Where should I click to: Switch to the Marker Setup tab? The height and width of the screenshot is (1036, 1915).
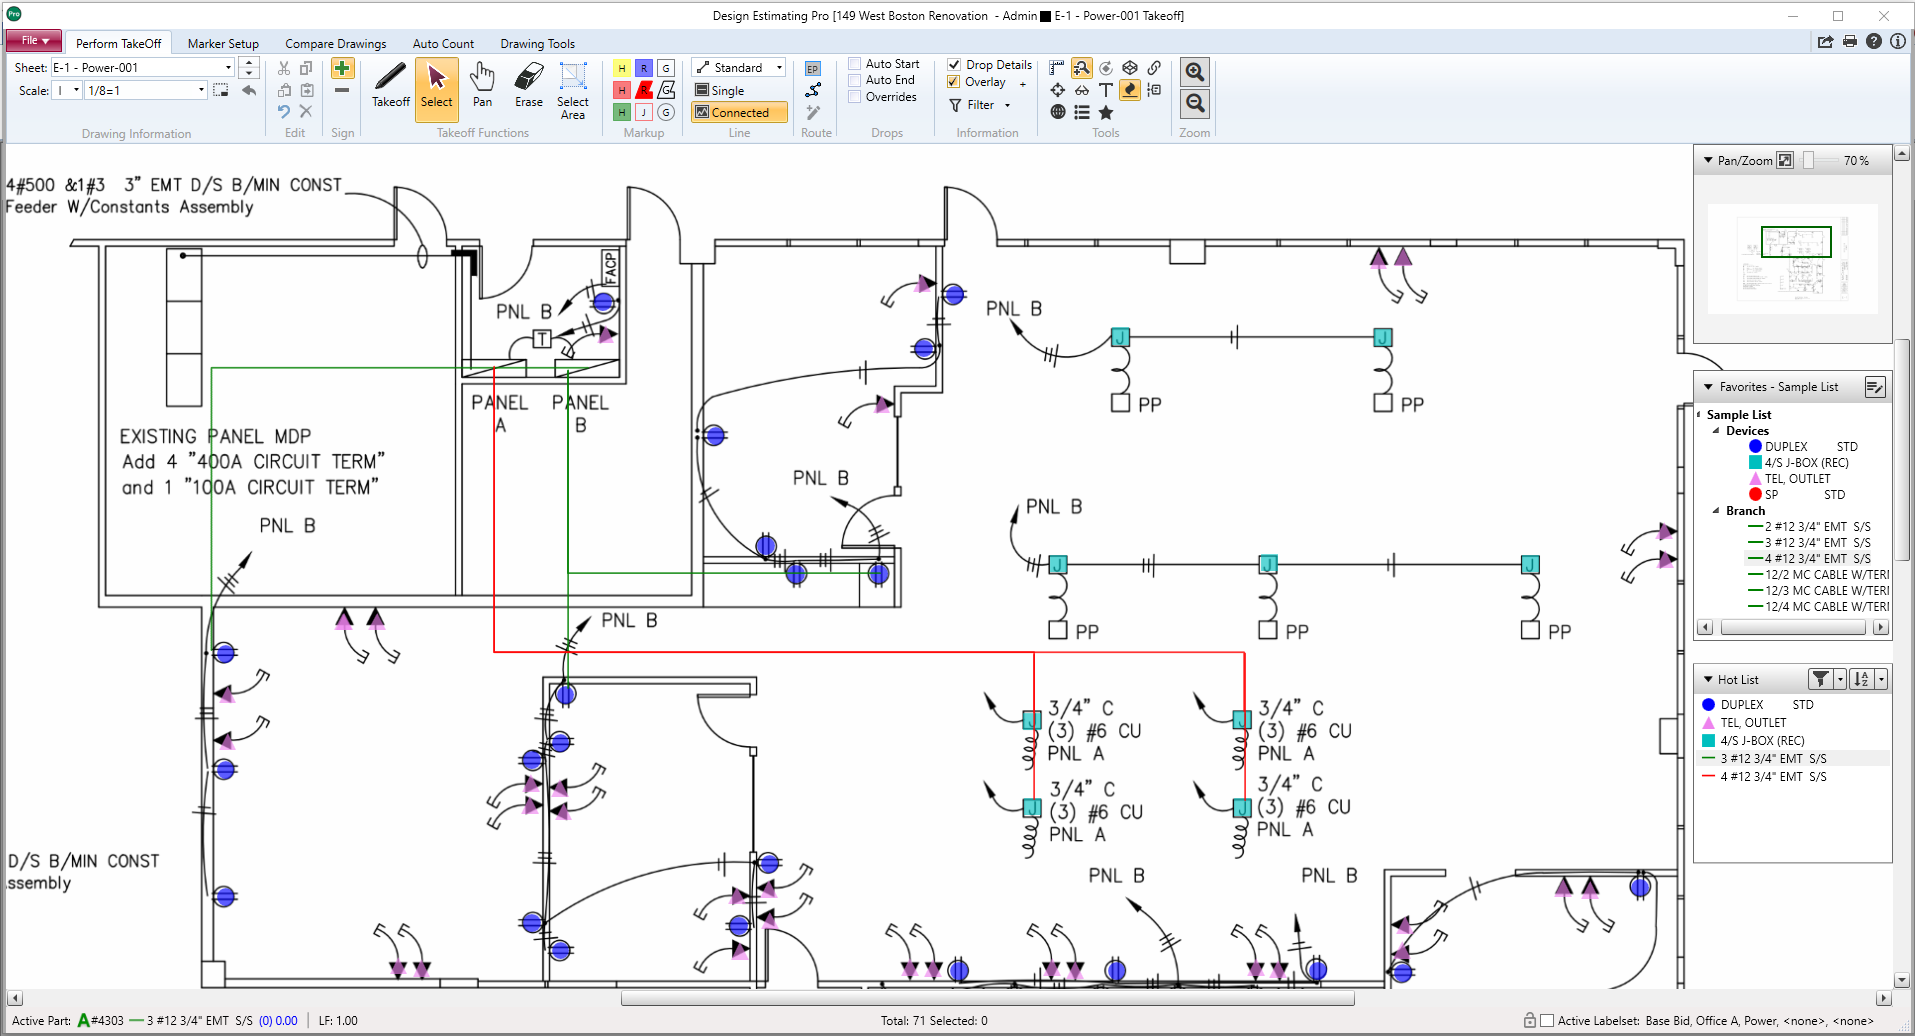[223, 43]
